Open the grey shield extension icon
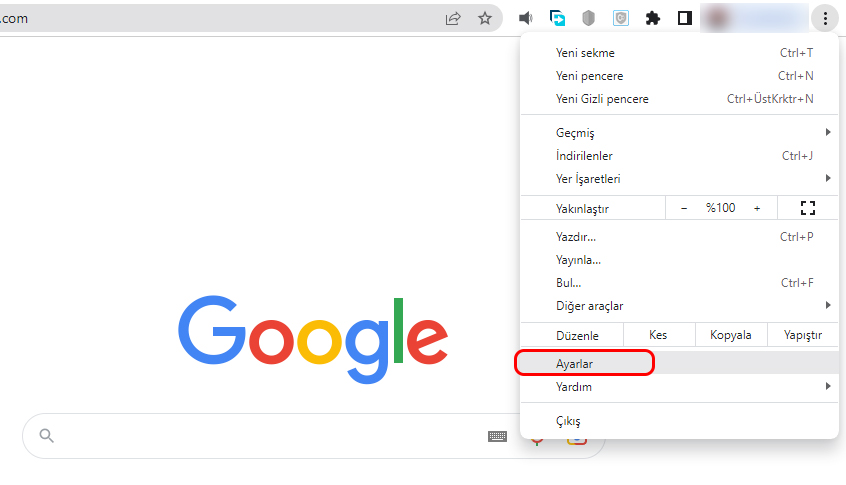This screenshot has width=846, height=485. click(x=589, y=18)
